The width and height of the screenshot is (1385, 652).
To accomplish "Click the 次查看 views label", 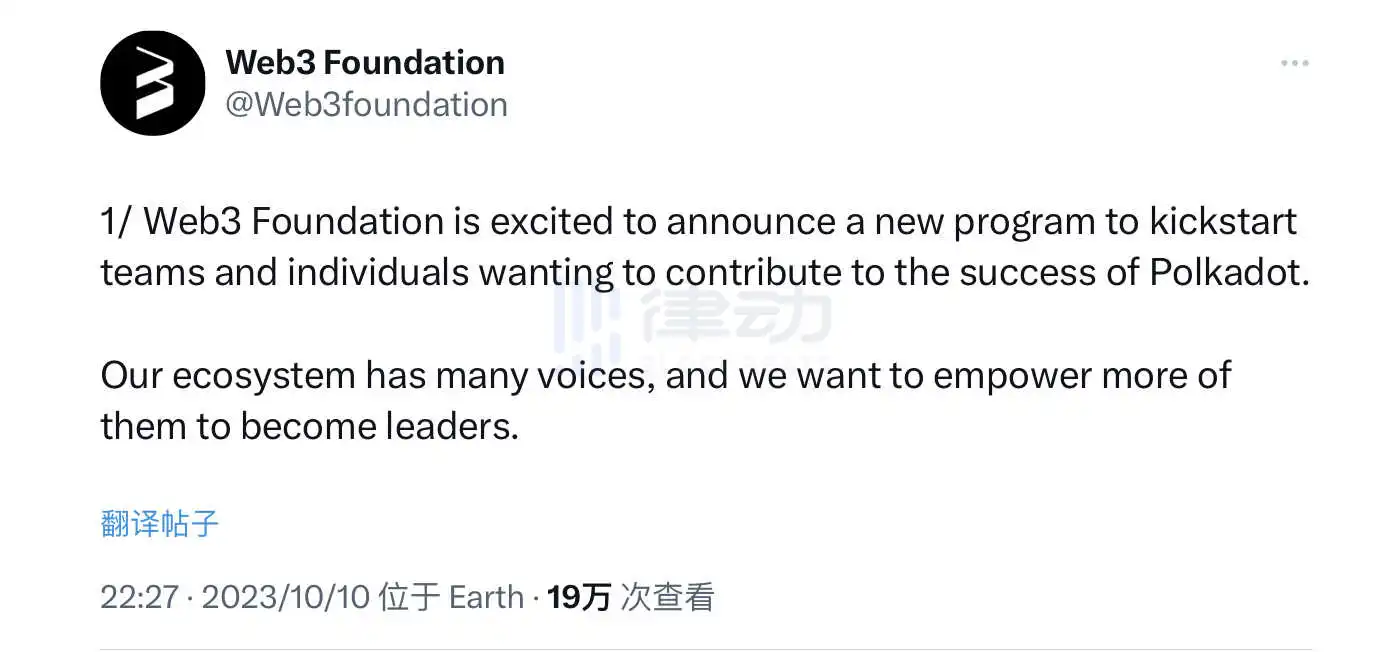I will (668, 598).
